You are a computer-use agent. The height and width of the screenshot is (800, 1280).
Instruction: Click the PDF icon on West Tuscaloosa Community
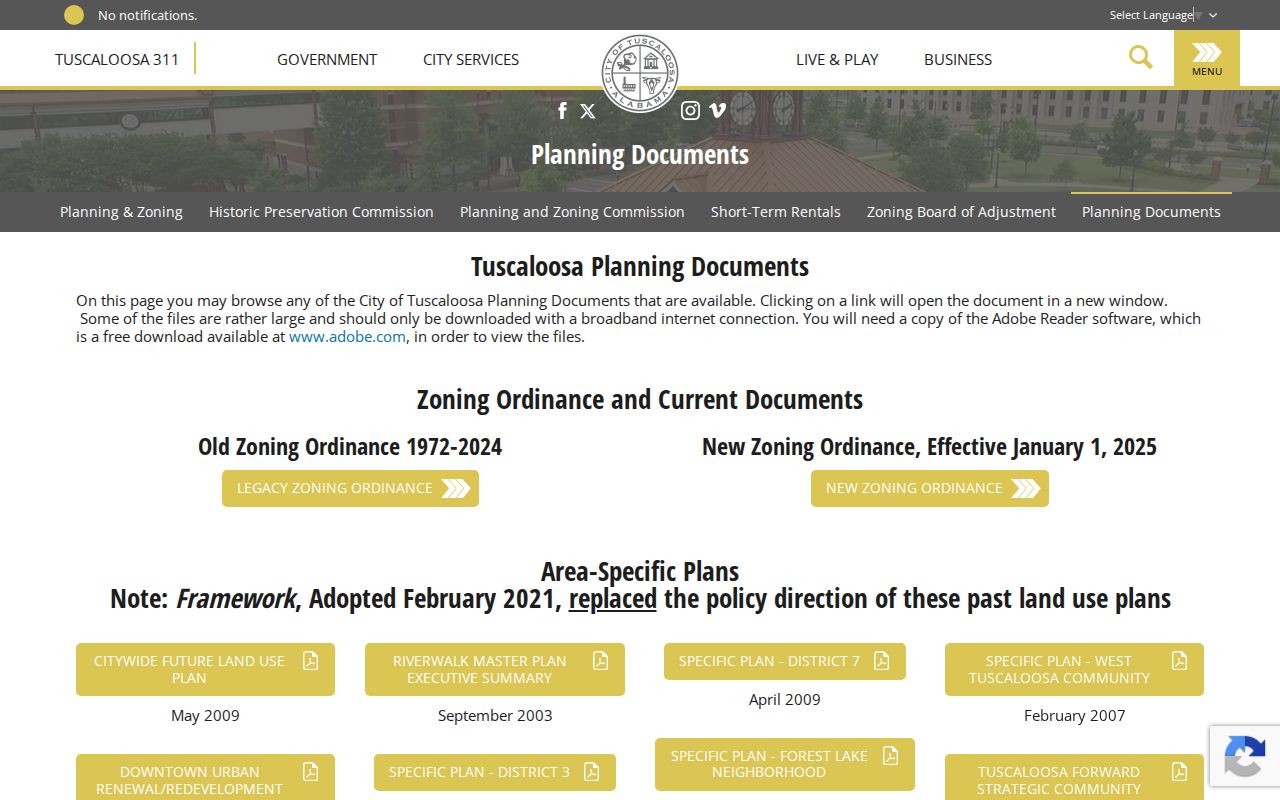(1179, 661)
